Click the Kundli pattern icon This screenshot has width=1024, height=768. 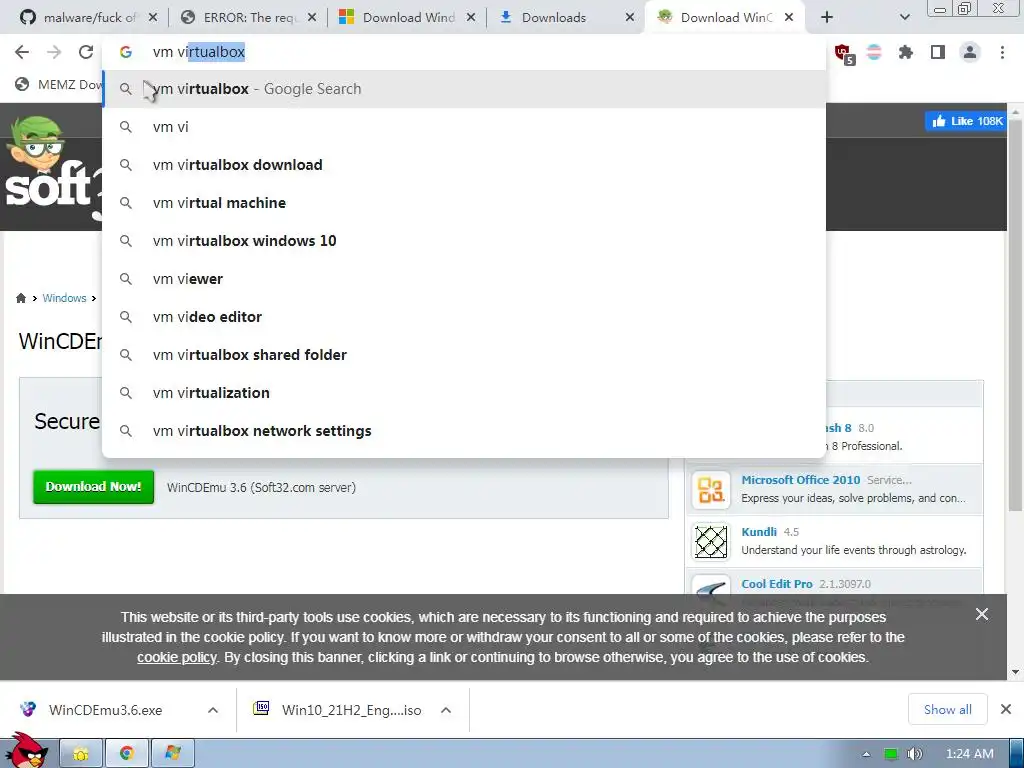coord(711,541)
